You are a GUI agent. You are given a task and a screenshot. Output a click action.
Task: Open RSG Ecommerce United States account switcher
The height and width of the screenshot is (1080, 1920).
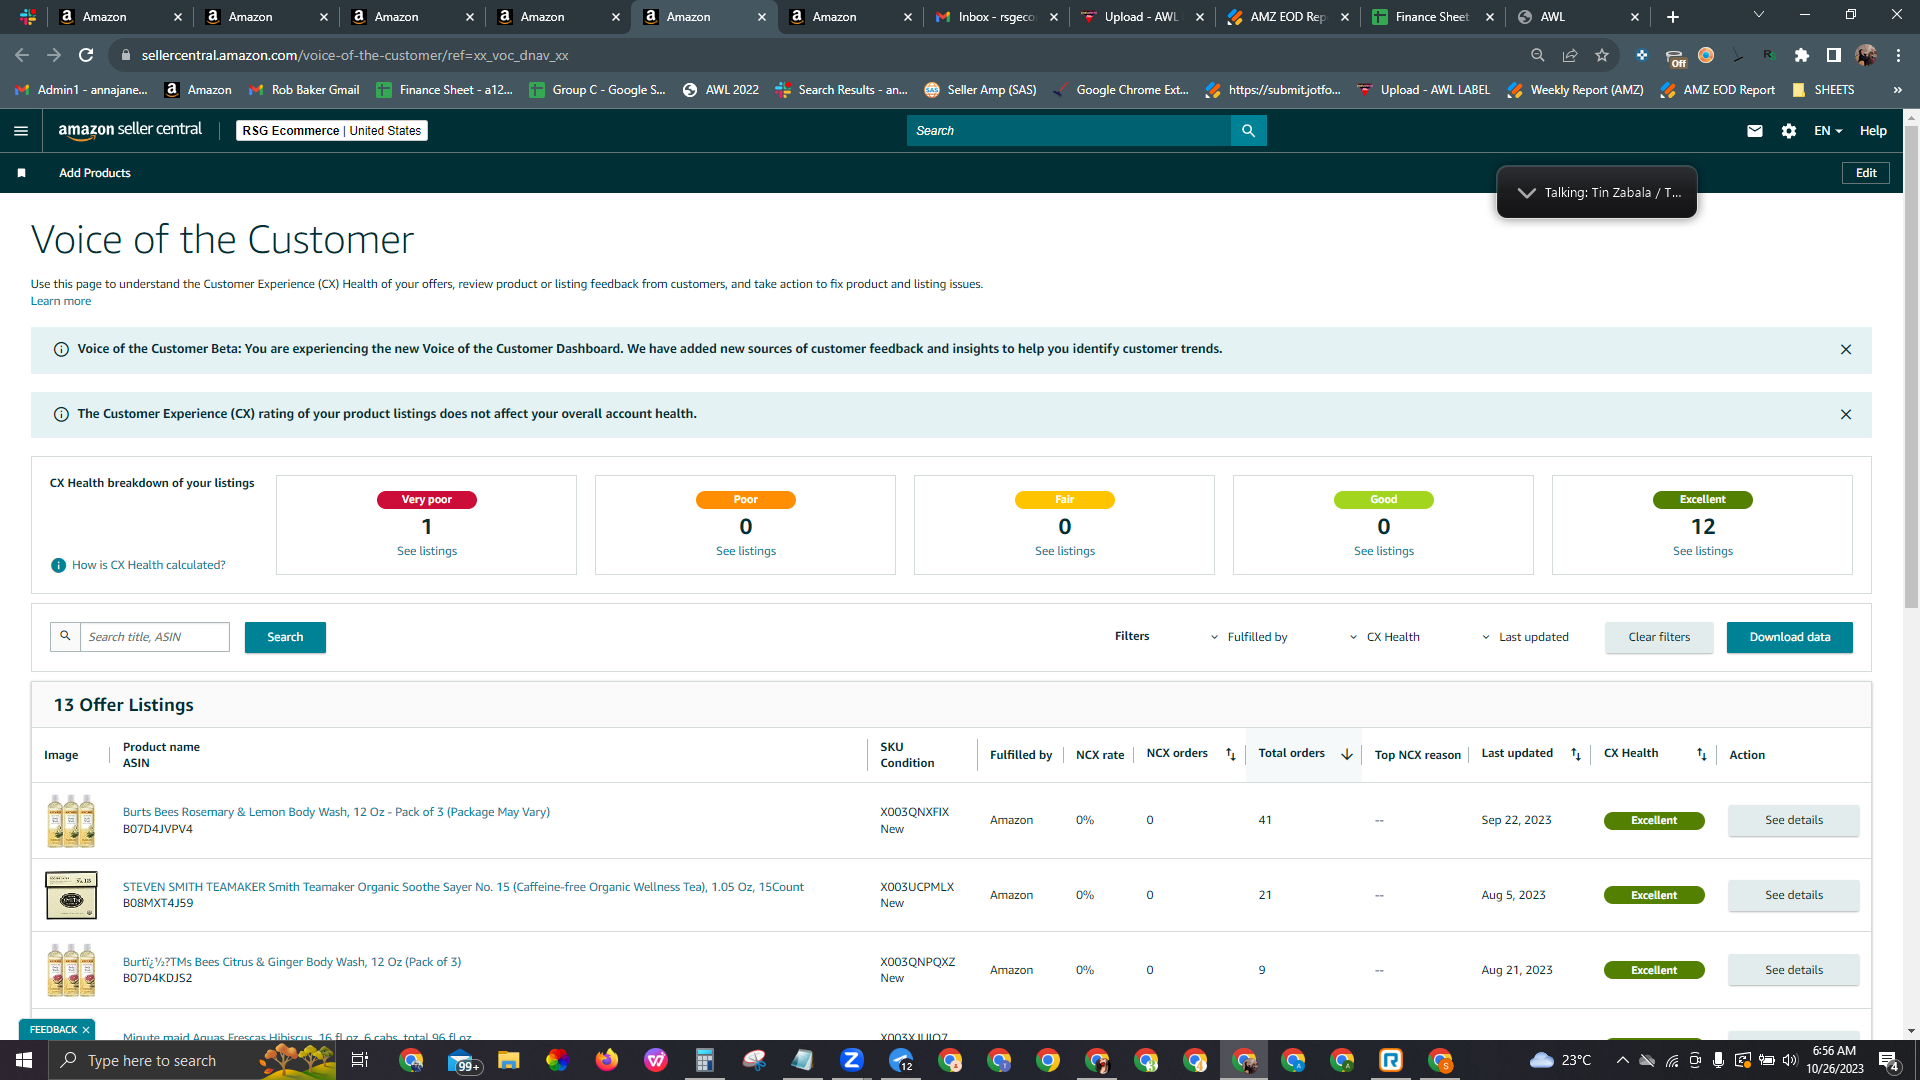332,131
